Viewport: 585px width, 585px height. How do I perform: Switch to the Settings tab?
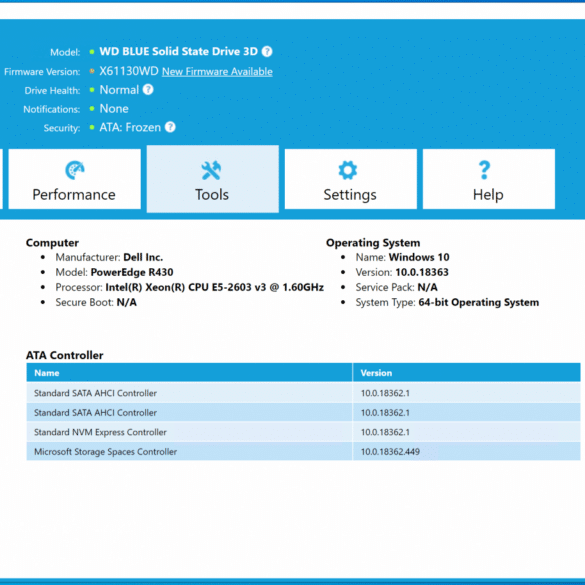click(x=350, y=179)
